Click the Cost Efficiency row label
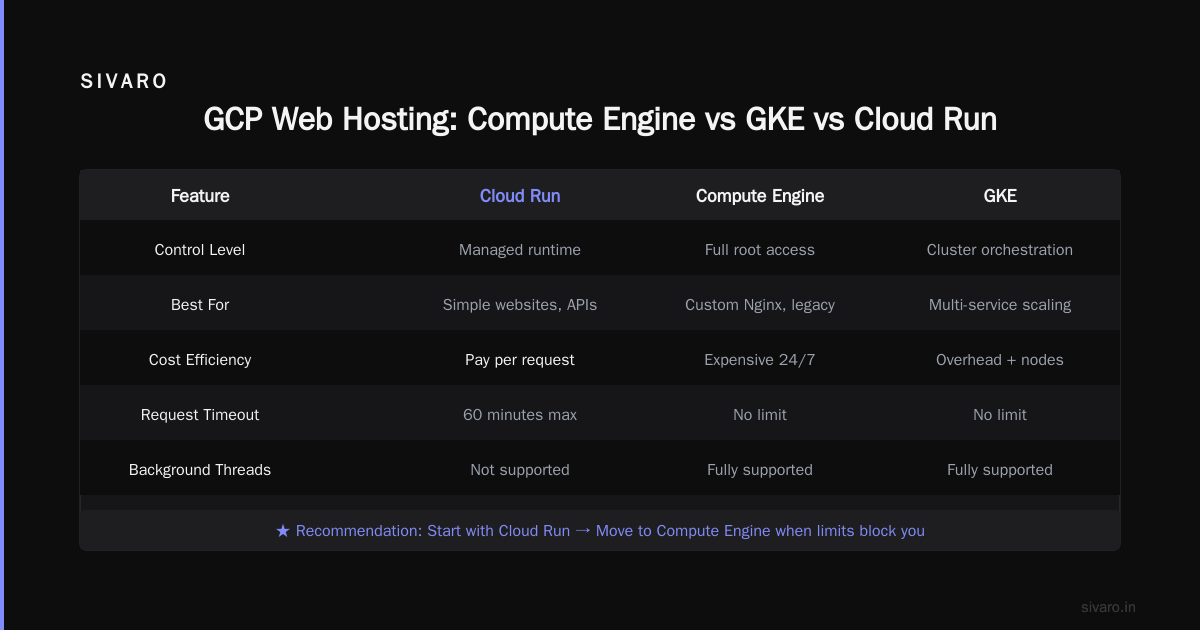Image resolution: width=1200 pixels, height=630 pixels. 200,360
